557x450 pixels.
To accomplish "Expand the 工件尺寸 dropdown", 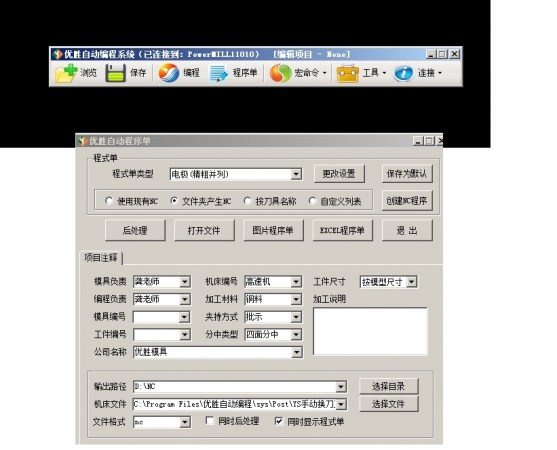I will (x=411, y=282).
